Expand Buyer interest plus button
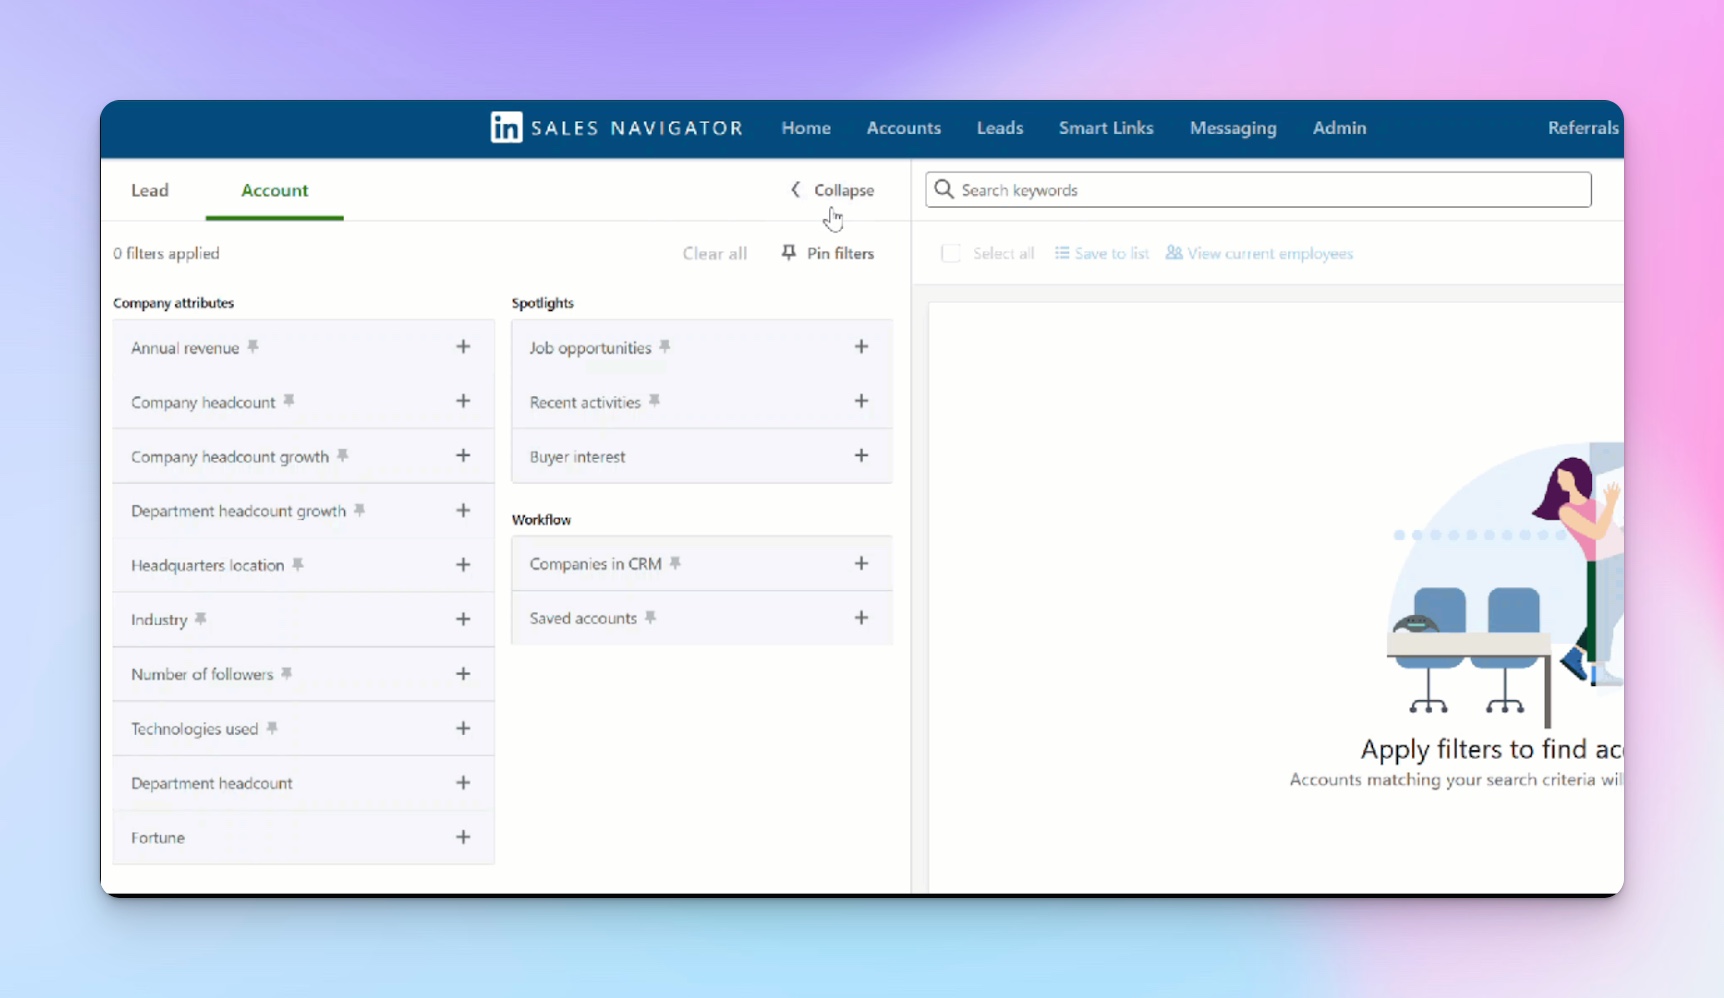This screenshot has width=1724, height=998. coord(861,455)
